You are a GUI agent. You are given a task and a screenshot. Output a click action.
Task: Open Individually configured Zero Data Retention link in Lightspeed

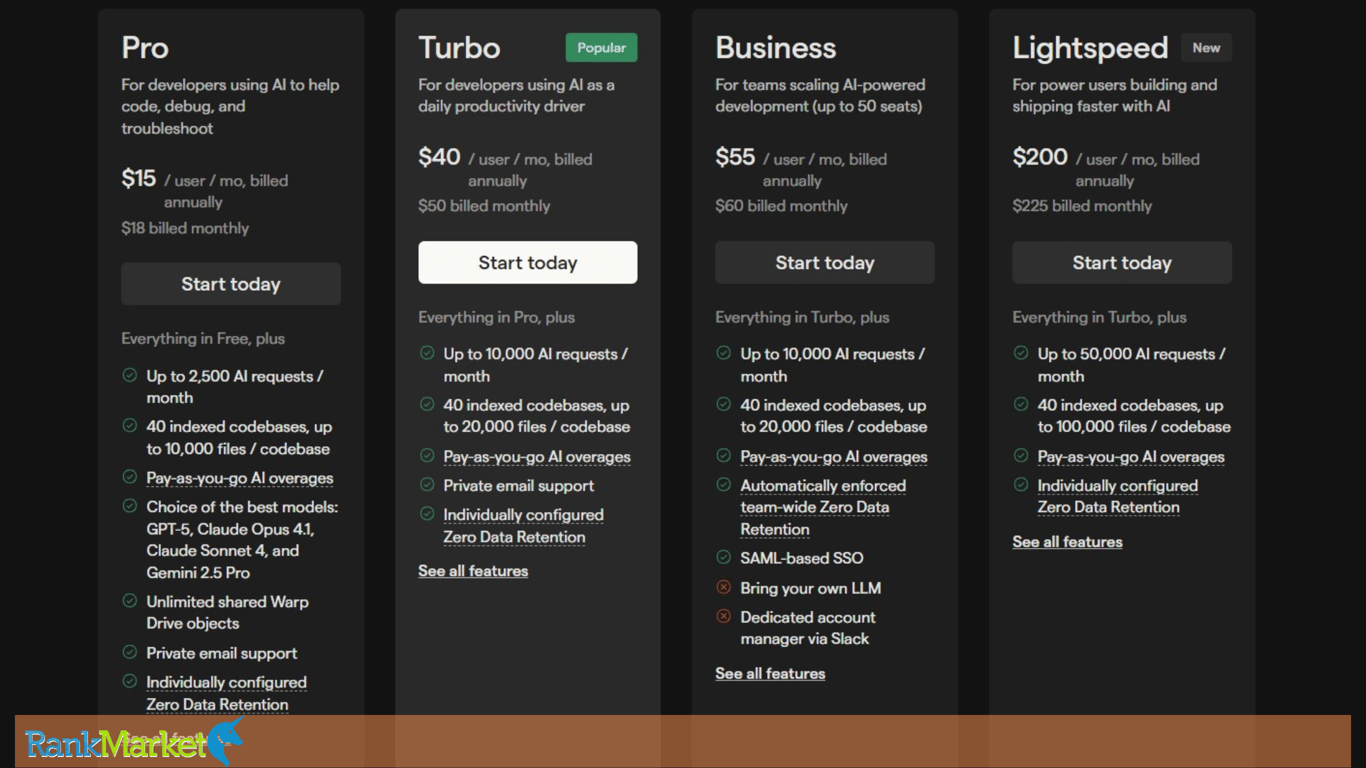pos(1118,496)
